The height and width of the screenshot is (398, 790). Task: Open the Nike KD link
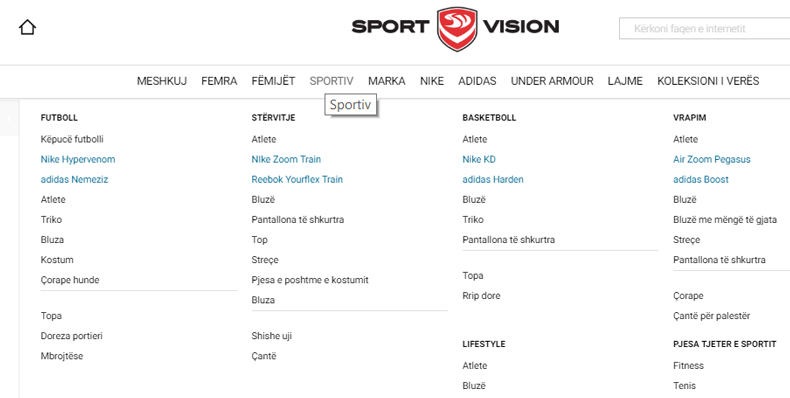pos(479,159)
